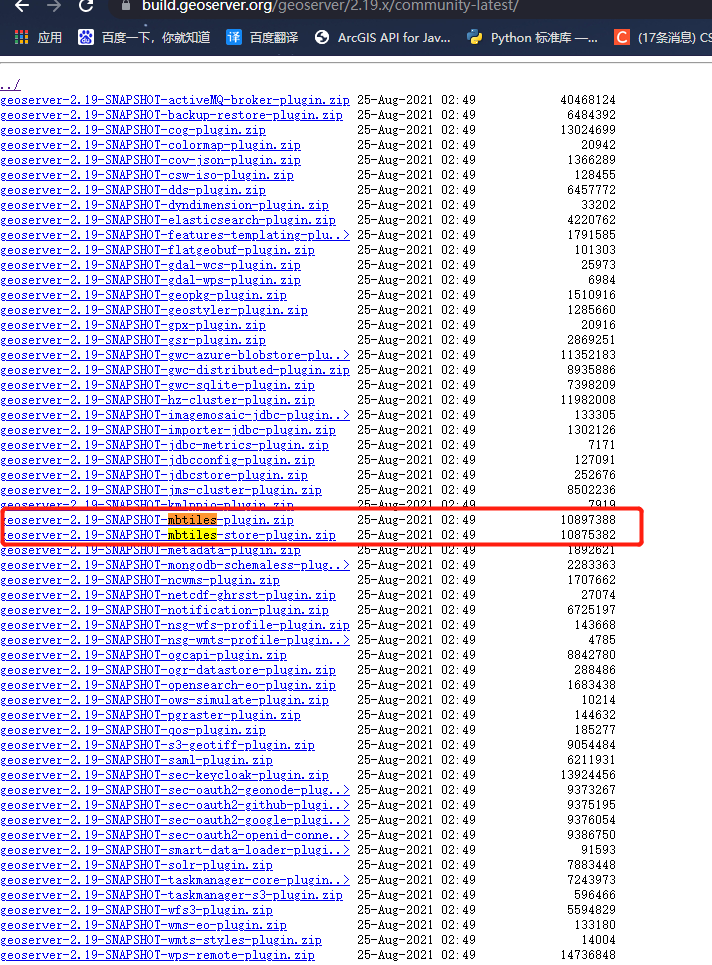Download the backup-restore-plugin.zip file

(171, 115)
